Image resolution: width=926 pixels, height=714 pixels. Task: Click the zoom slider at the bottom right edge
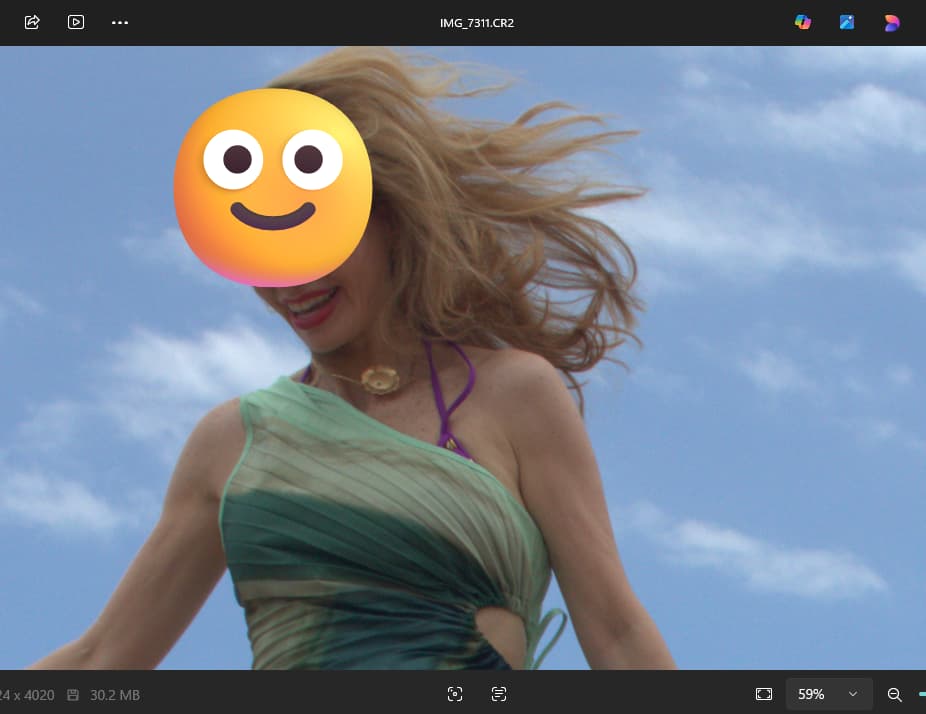tap(921, 694)
